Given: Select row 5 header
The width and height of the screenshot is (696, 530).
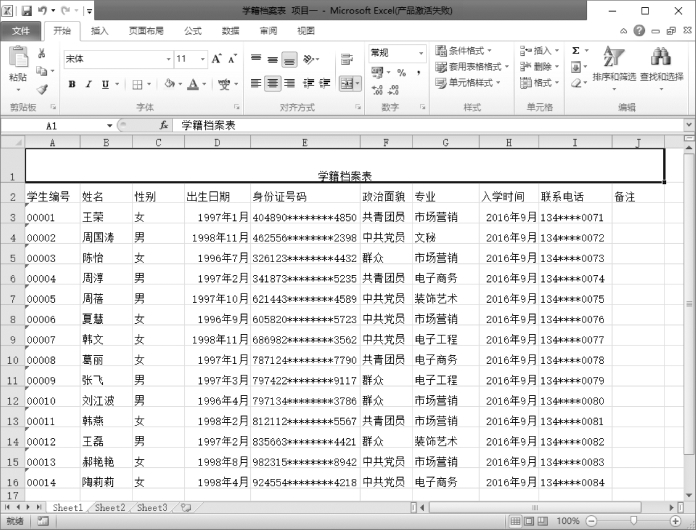Looking at the screenshot, I should (x=12, y=258).
